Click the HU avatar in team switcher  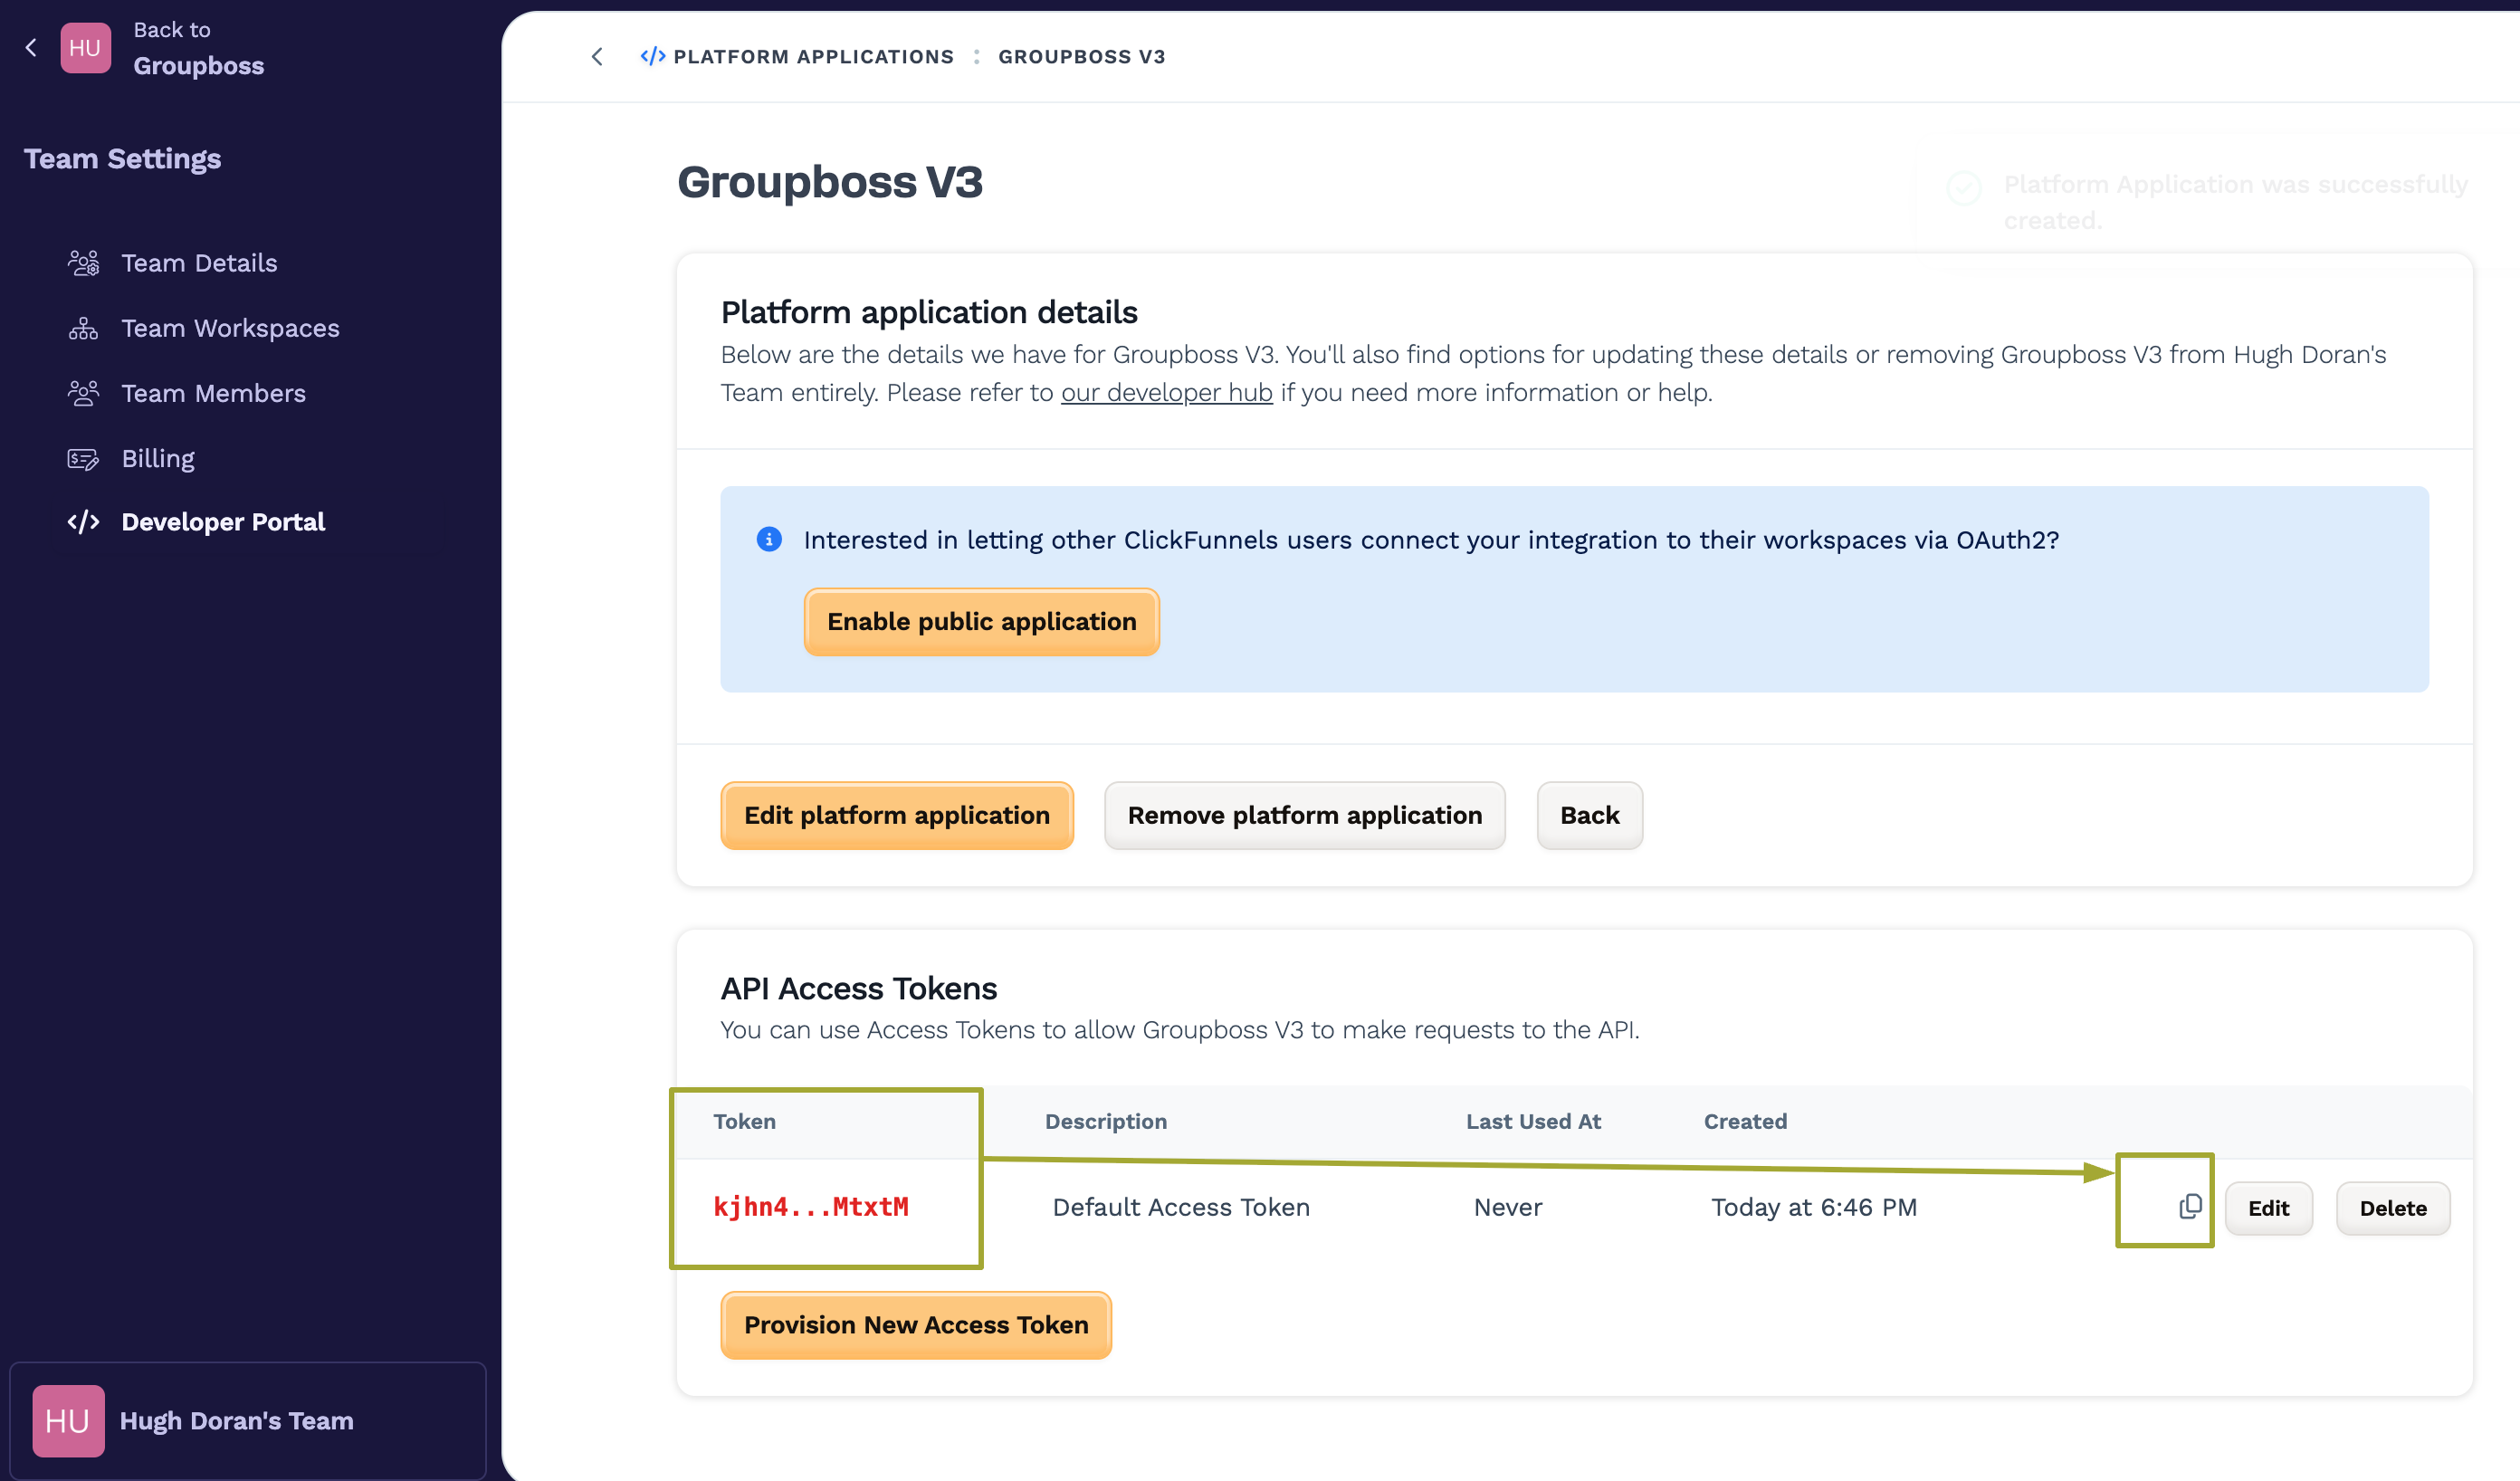[x=68, y=1421]
